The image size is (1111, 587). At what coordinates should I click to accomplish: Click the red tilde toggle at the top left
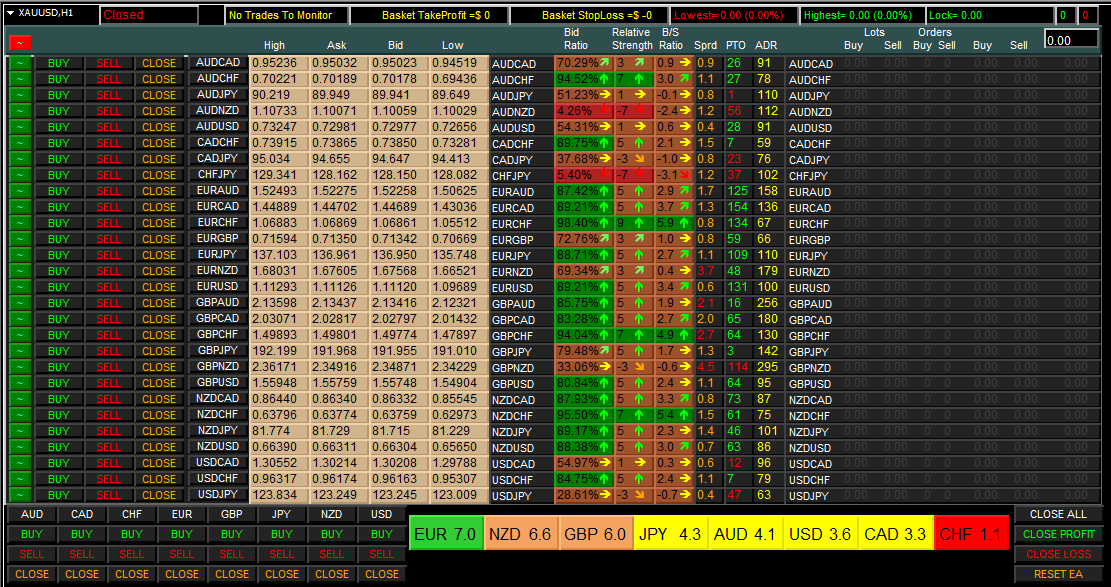point(21,43)
